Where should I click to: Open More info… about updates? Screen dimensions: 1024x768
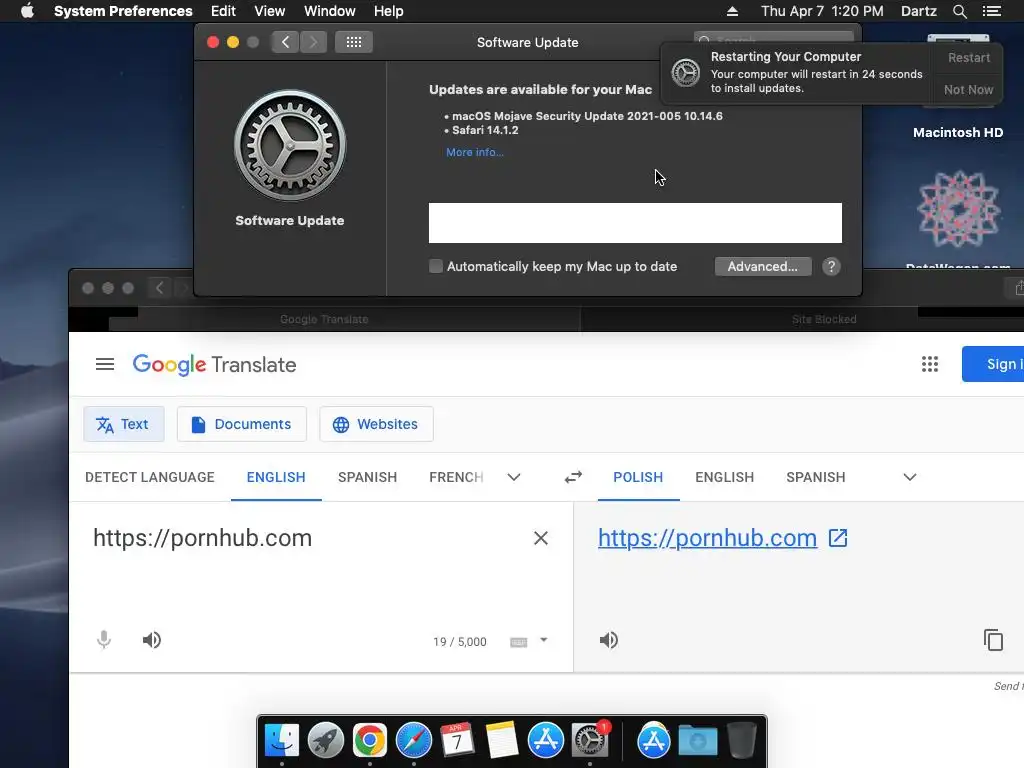coord(475,152)
